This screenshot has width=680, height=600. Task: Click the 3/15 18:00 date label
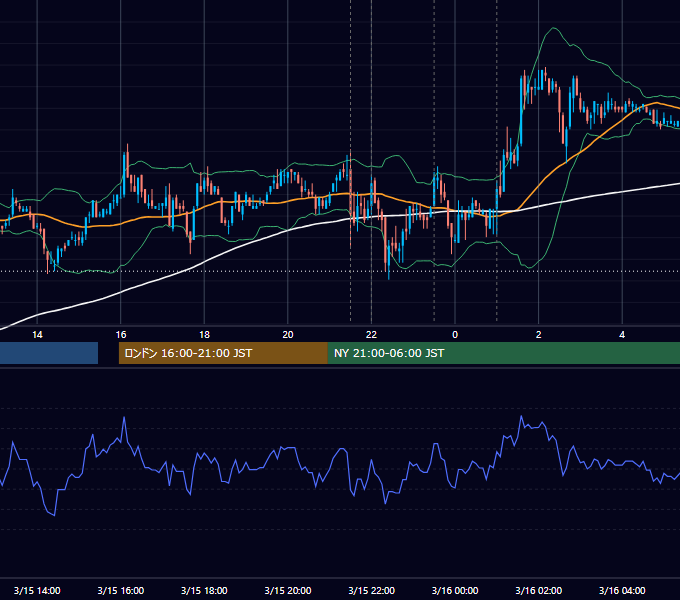[204, 590]
